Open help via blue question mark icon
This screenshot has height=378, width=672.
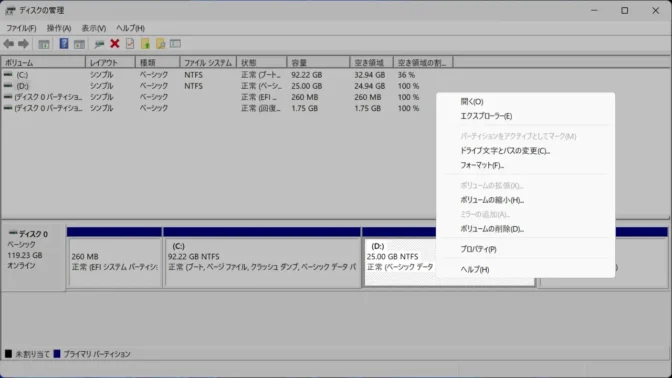(64, 44)
